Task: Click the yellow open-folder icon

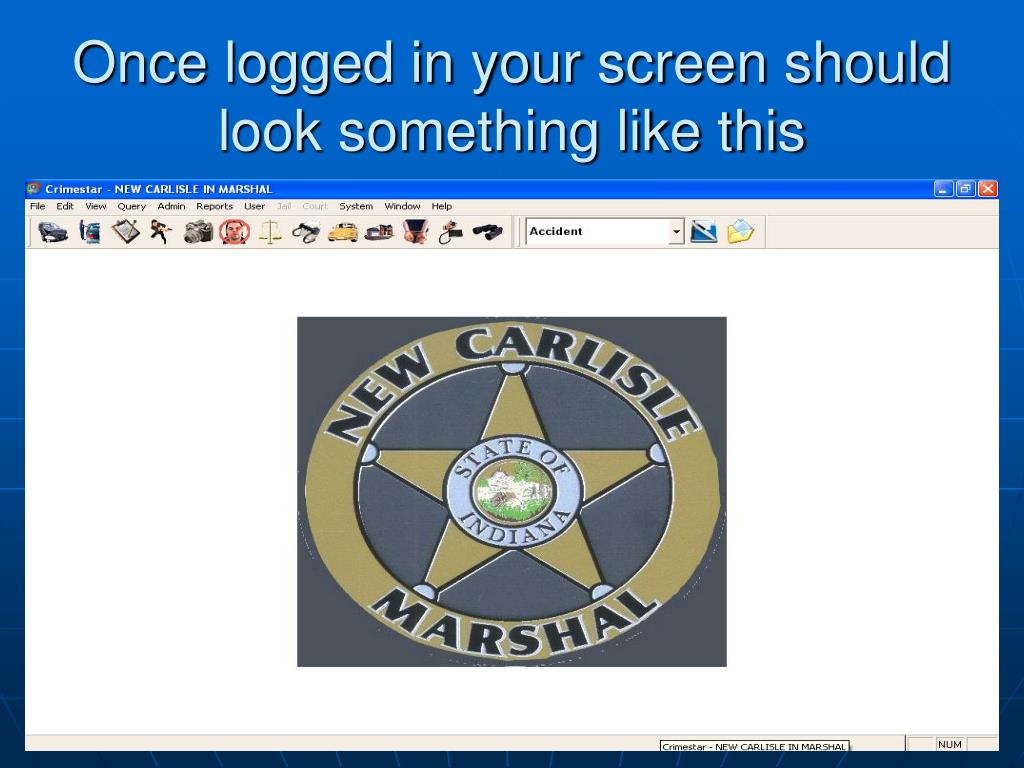Action: click(x=741, y=232)
